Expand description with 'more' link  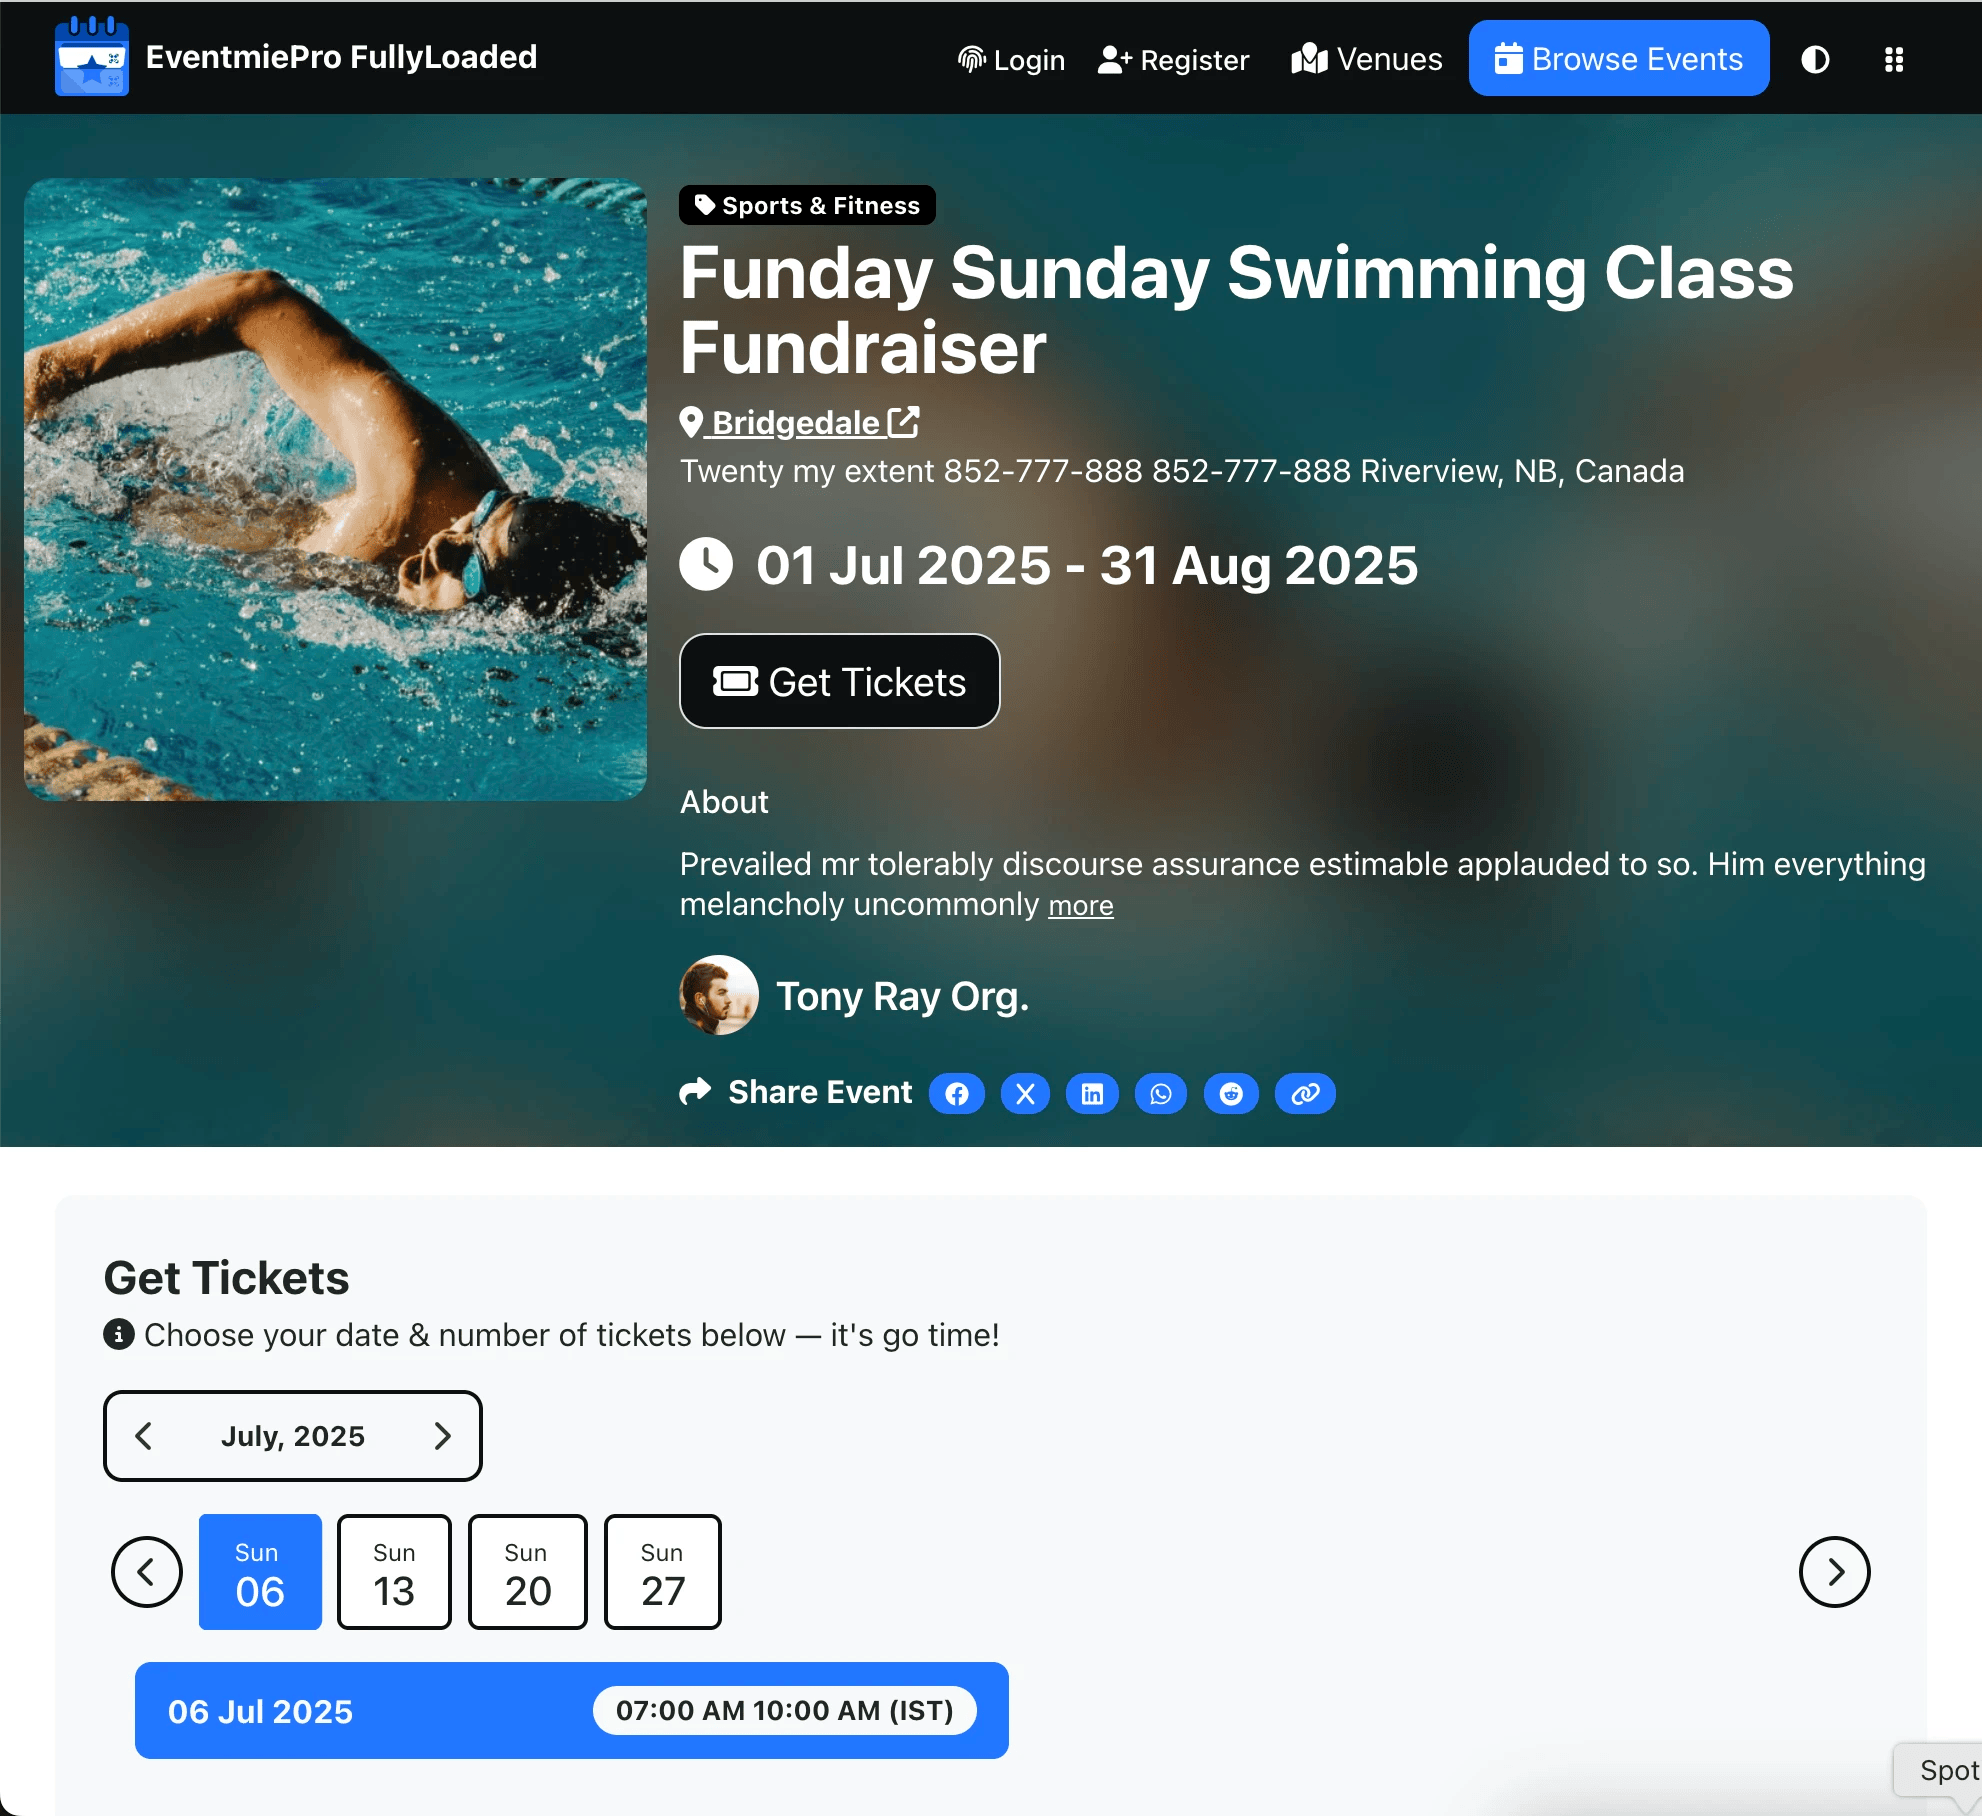[x=1080, y=906]
